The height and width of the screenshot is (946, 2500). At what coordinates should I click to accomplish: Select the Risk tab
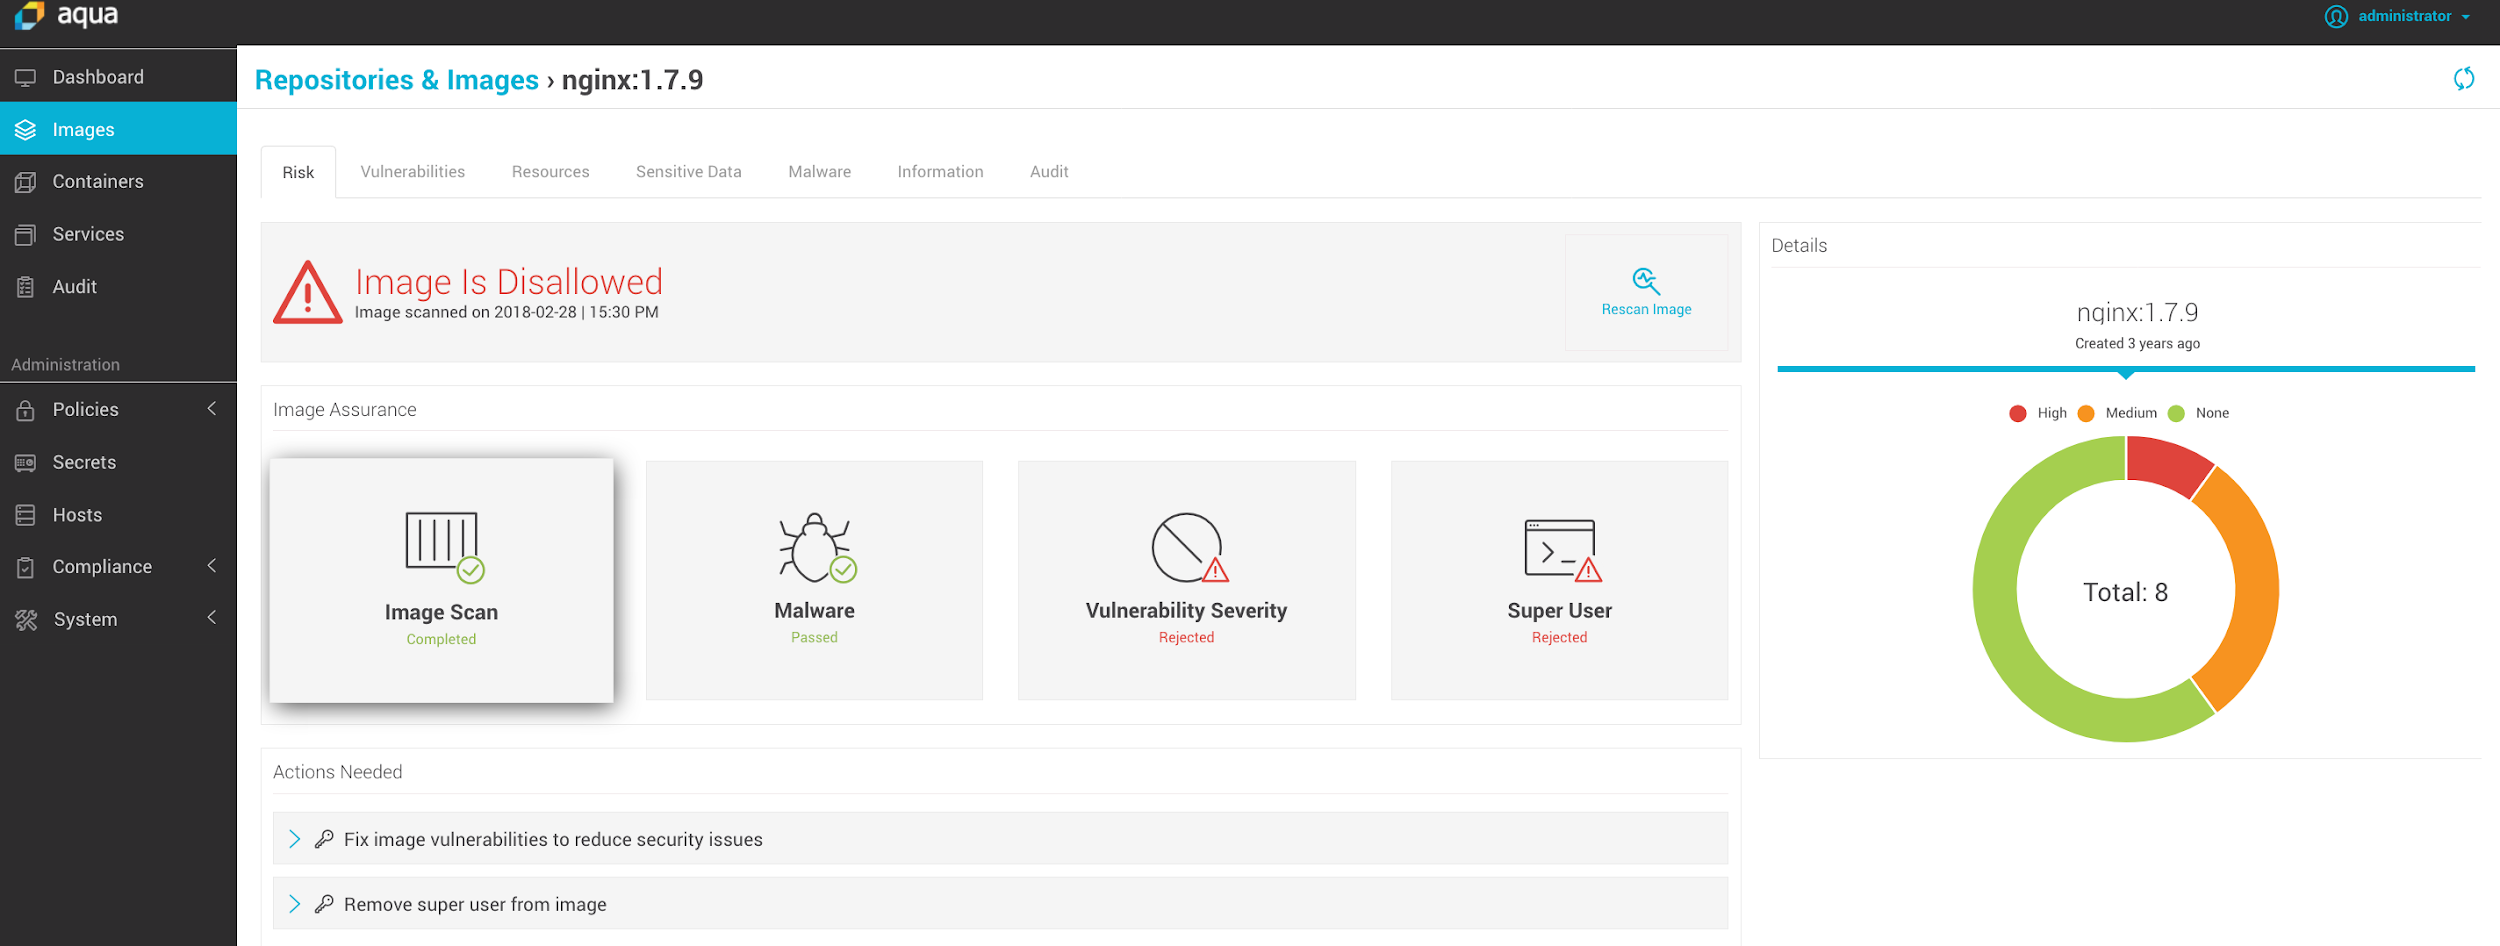(x=298, y=172)
